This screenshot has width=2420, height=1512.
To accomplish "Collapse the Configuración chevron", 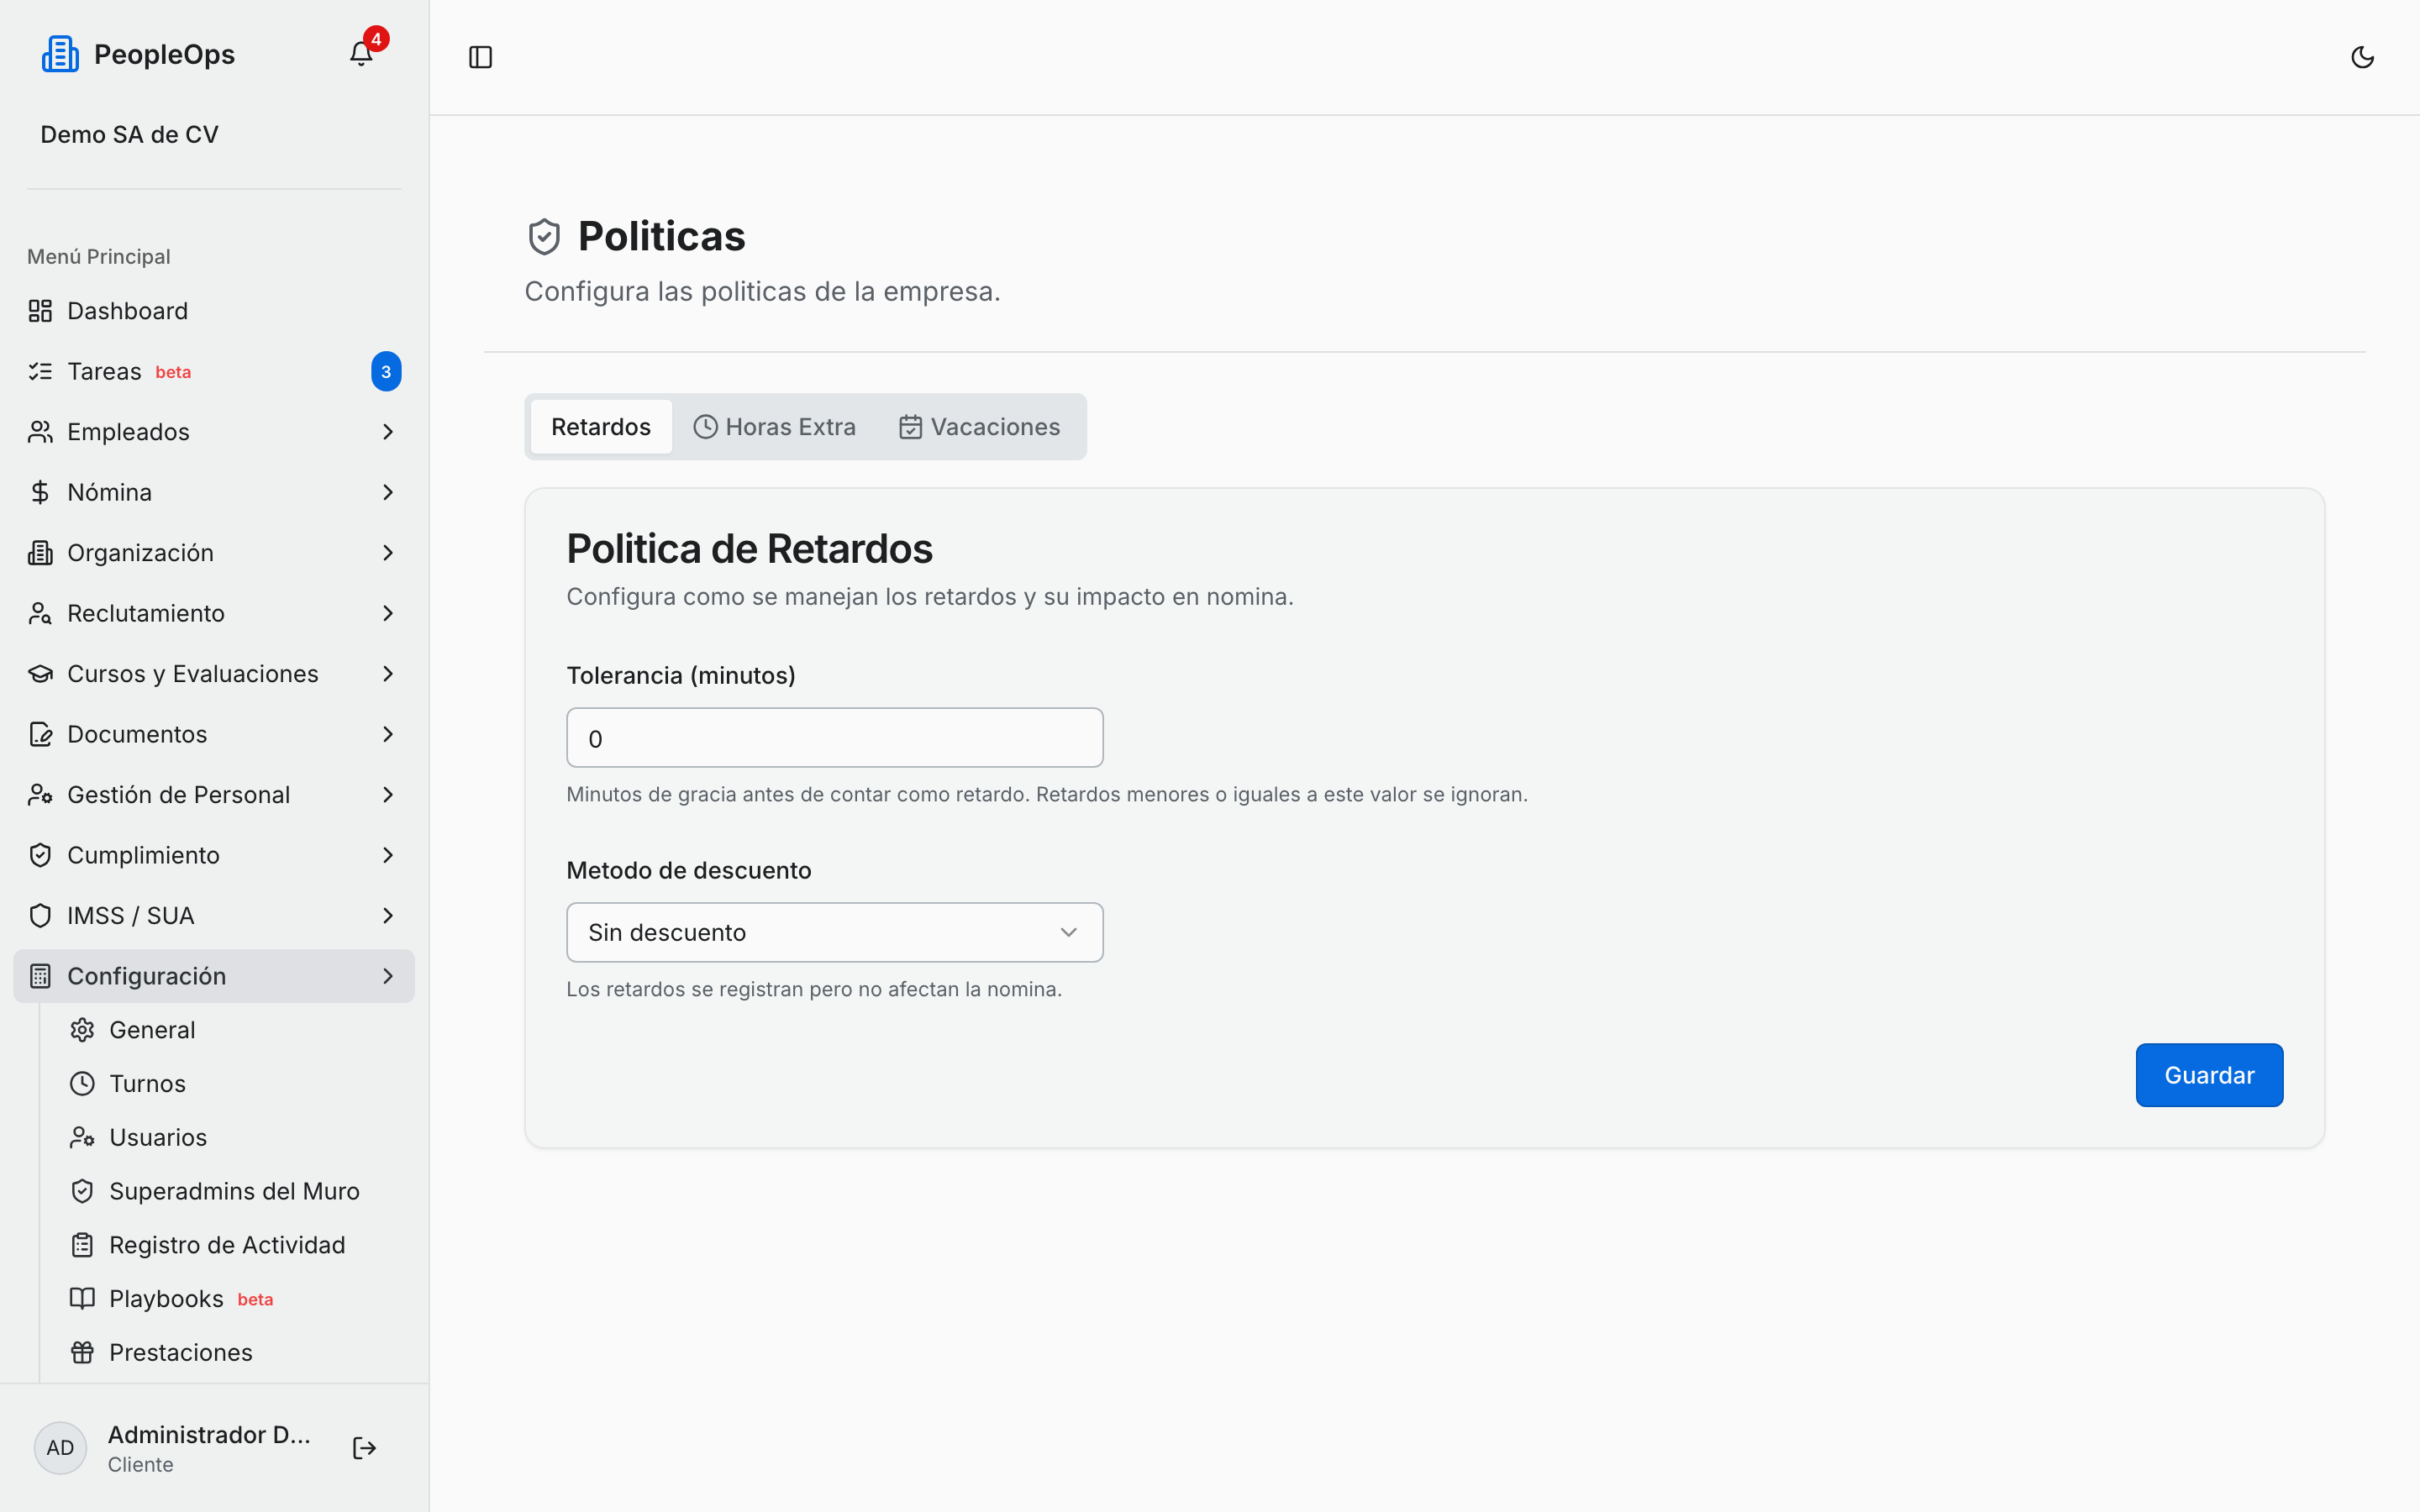I will pyautogui.click(x=388, y=976).
